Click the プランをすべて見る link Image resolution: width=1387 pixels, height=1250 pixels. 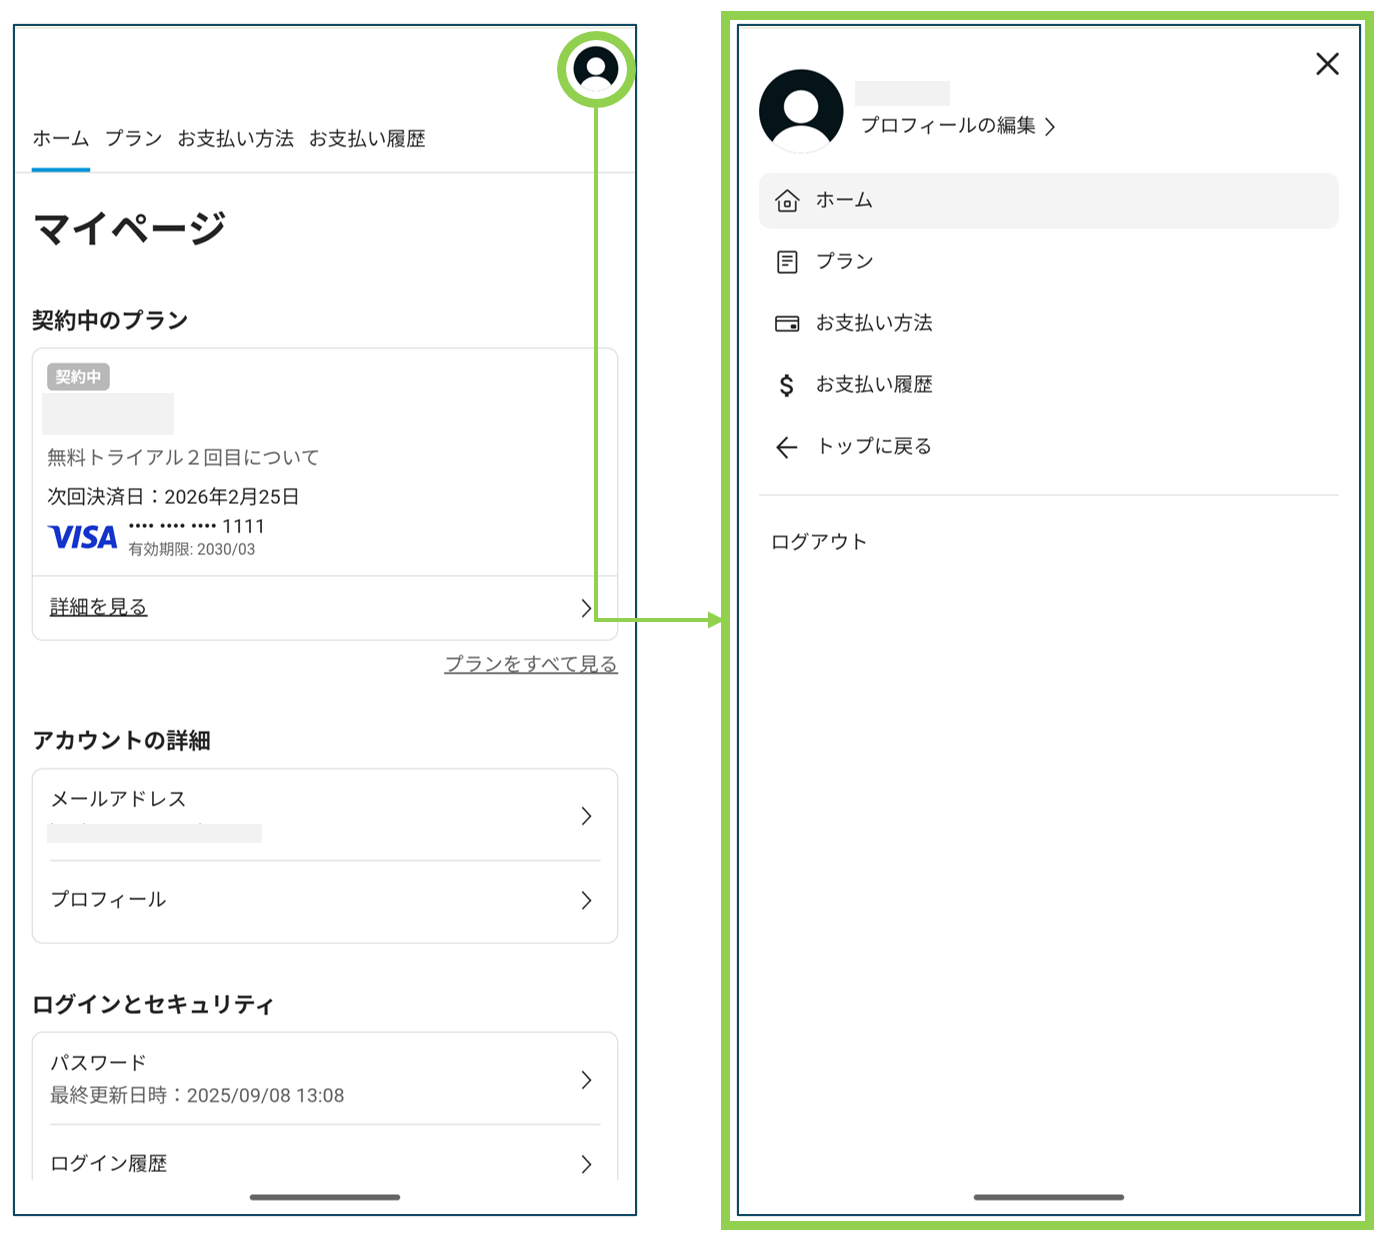click(531, 664)
